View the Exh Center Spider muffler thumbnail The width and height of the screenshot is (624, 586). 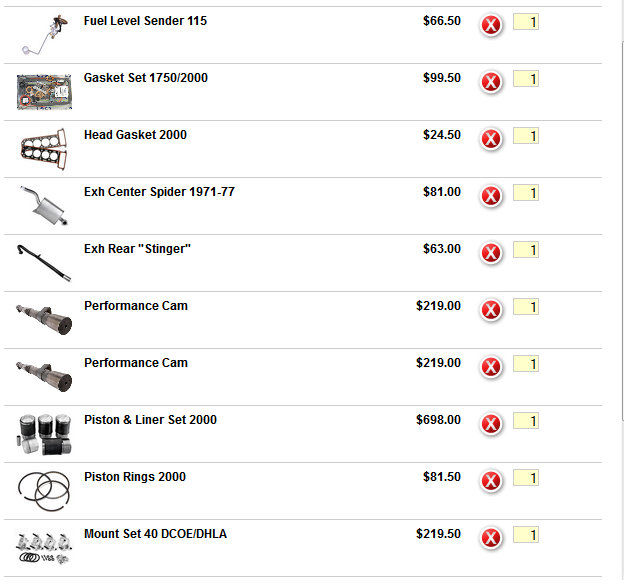point(44,205)
